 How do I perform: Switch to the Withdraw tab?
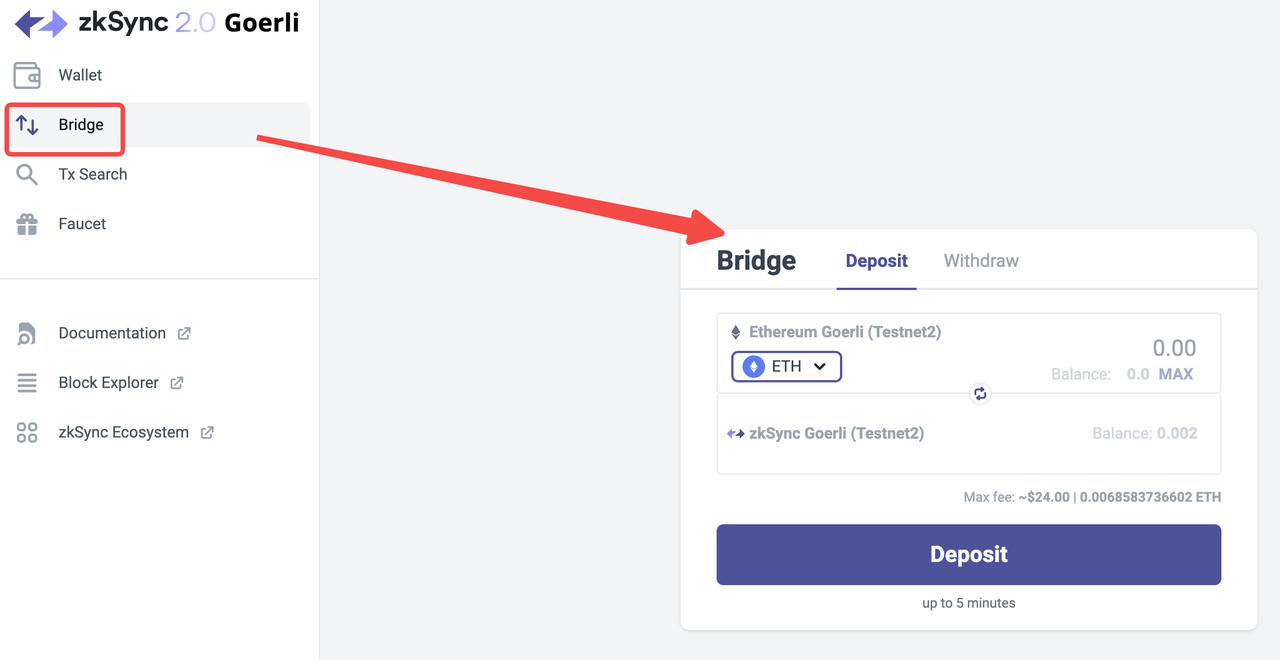click(x=981, y=261)
